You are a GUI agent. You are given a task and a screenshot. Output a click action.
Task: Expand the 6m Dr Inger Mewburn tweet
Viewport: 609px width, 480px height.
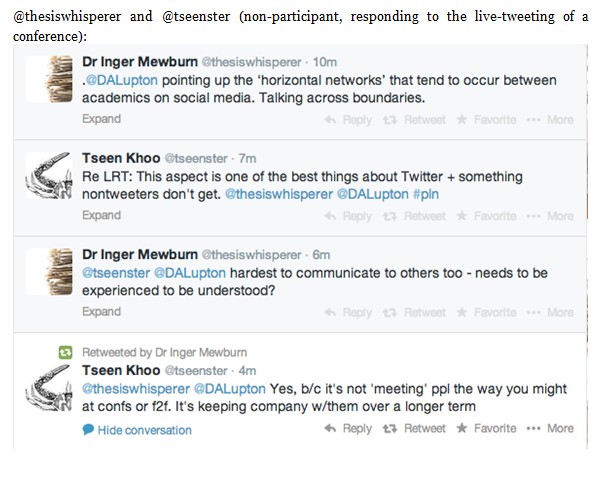101,311
